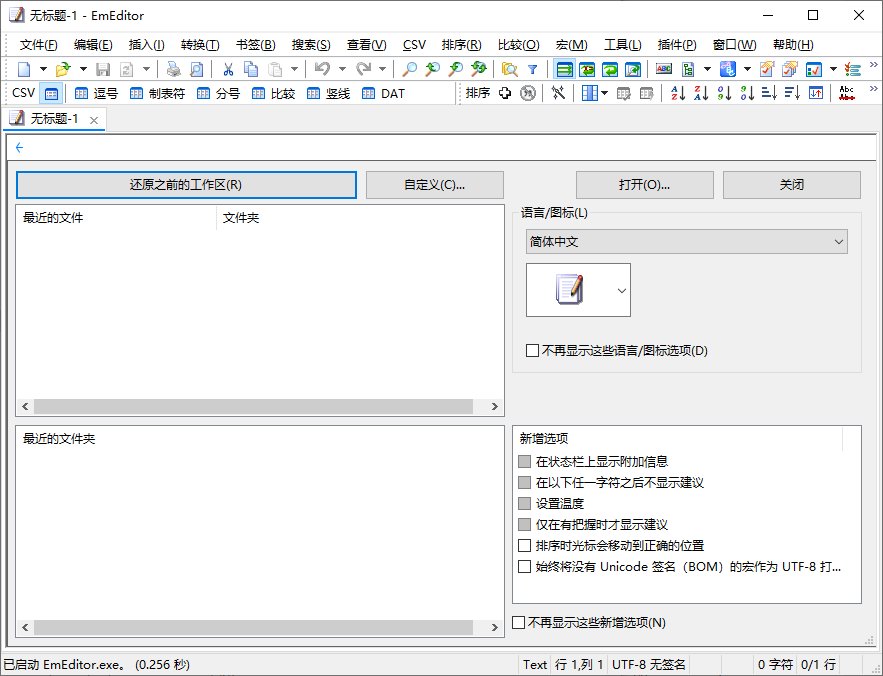Viewport: 883px width, 676px height.
Task: Expand the sort toolbar overflow chevron
Action: (874, 88)
